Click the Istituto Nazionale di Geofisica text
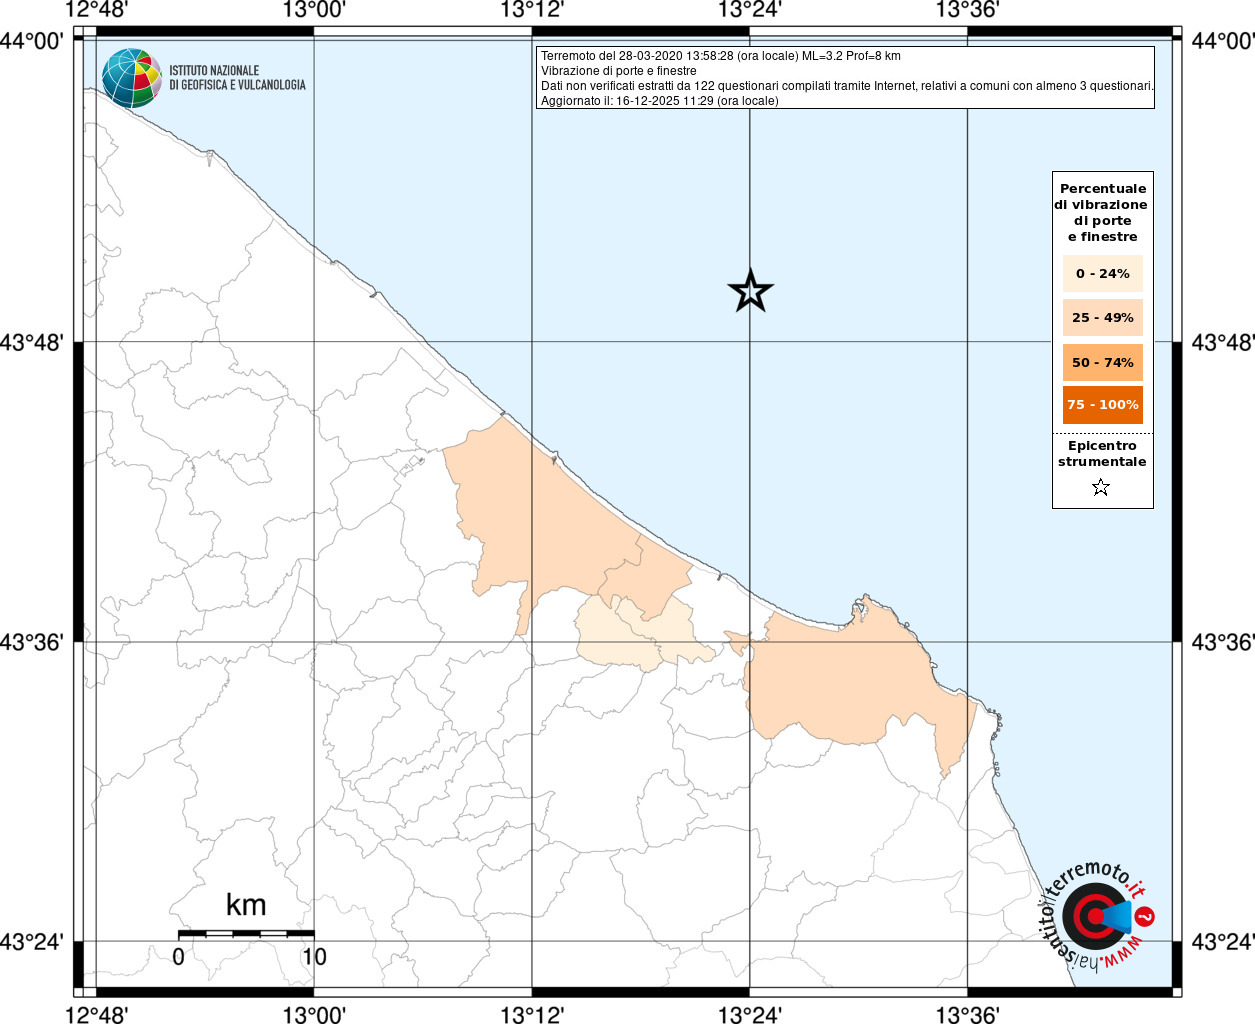The width and height of the screenshot is (1255, 1024). point(237,78)
